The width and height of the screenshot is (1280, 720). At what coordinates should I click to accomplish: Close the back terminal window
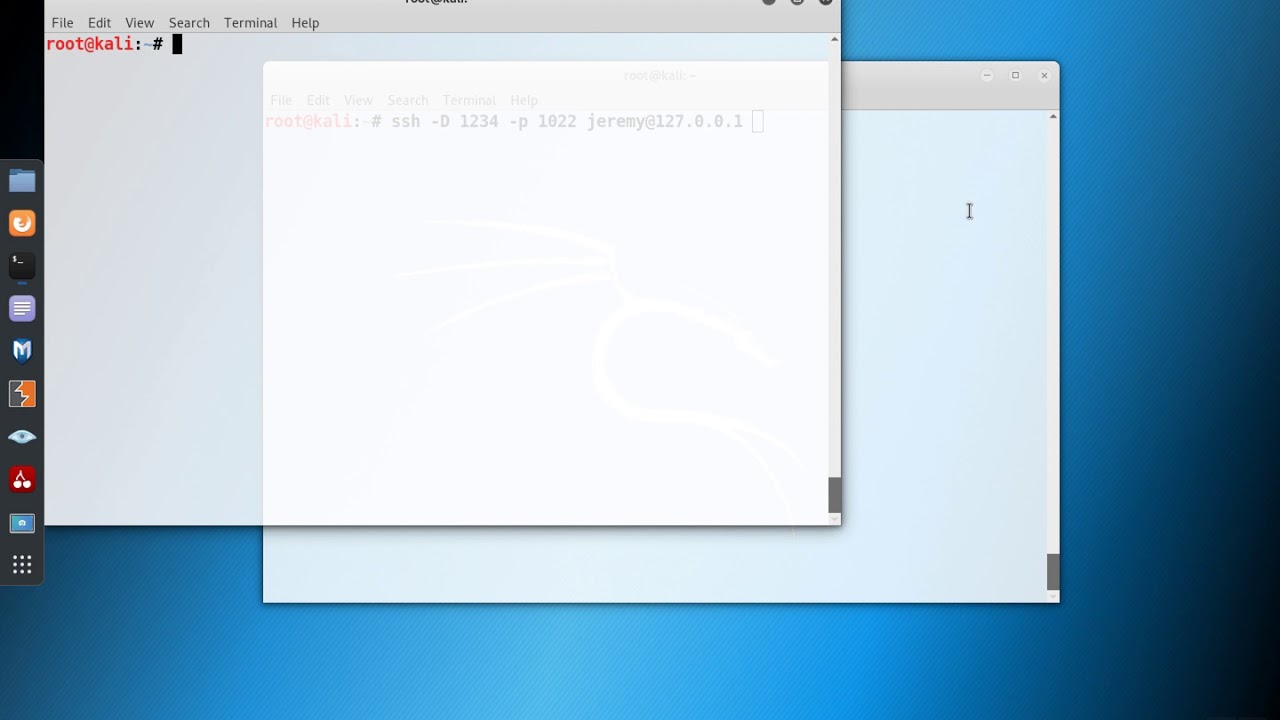[x=1044, y=75]
